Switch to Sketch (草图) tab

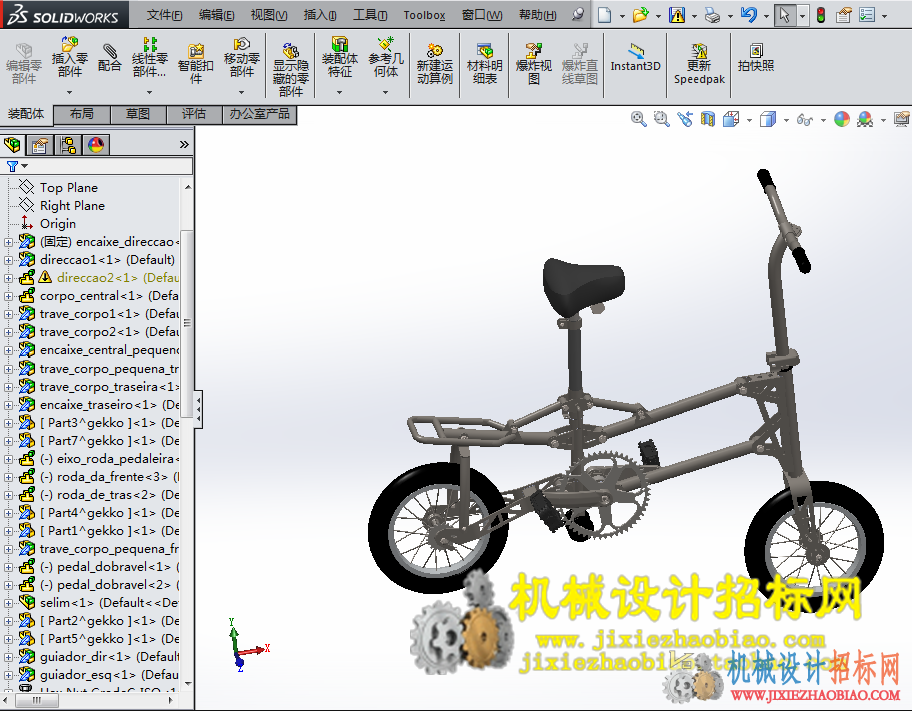(138, 114)
